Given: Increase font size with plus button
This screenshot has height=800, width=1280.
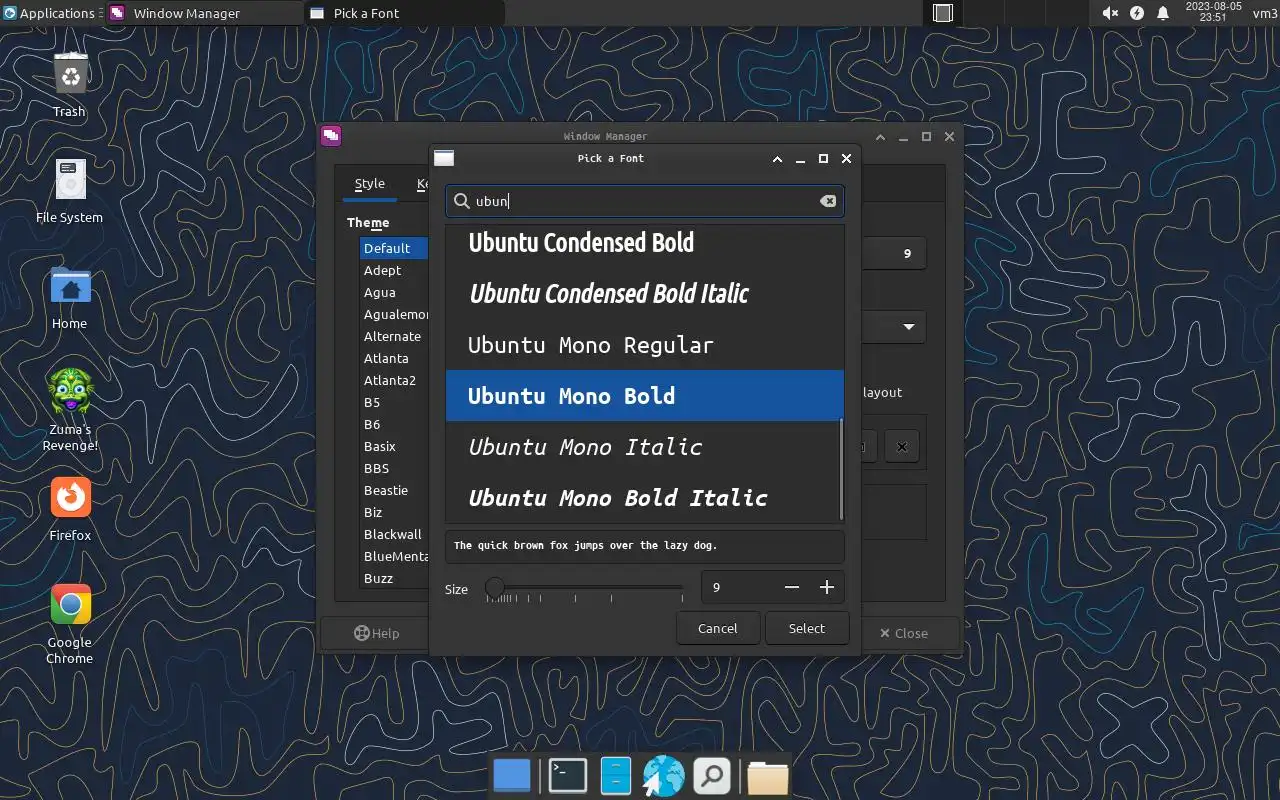Looking at the screenshot, I should 827,588.
